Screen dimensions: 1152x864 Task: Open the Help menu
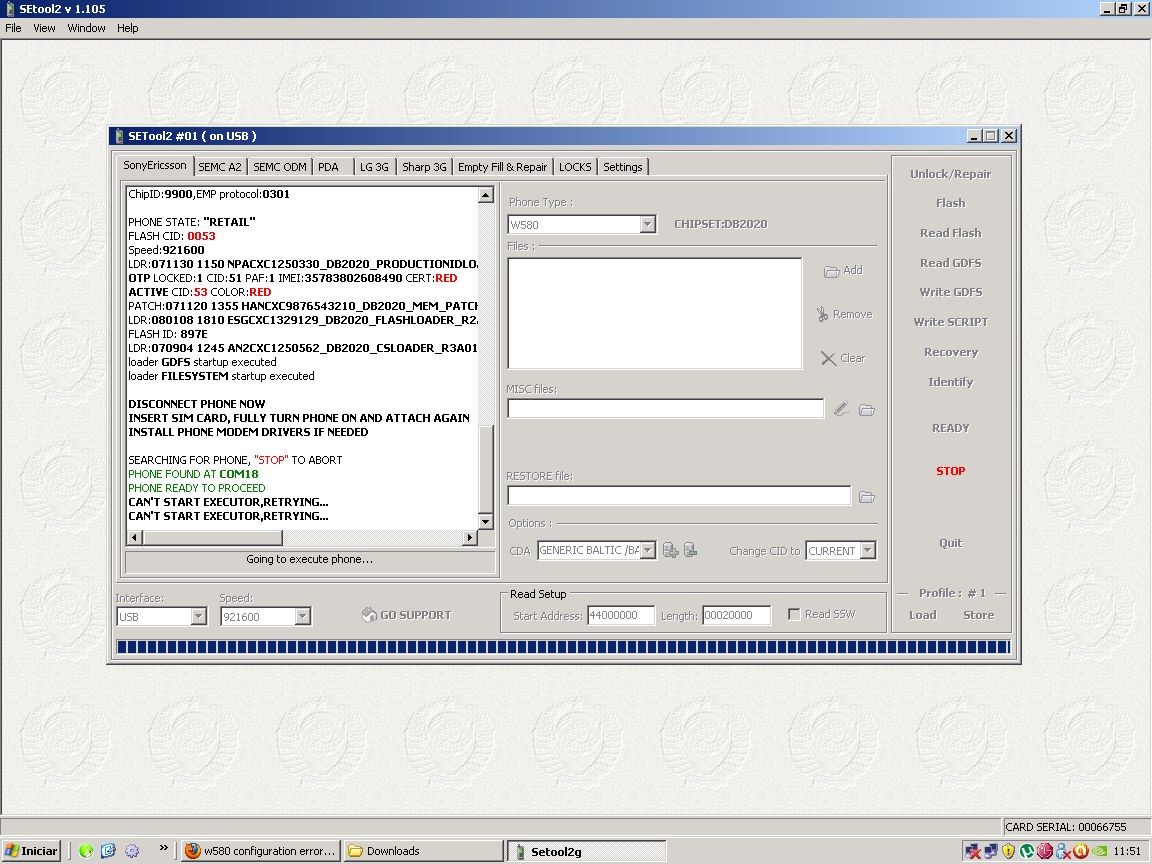[x=128, y=28]
